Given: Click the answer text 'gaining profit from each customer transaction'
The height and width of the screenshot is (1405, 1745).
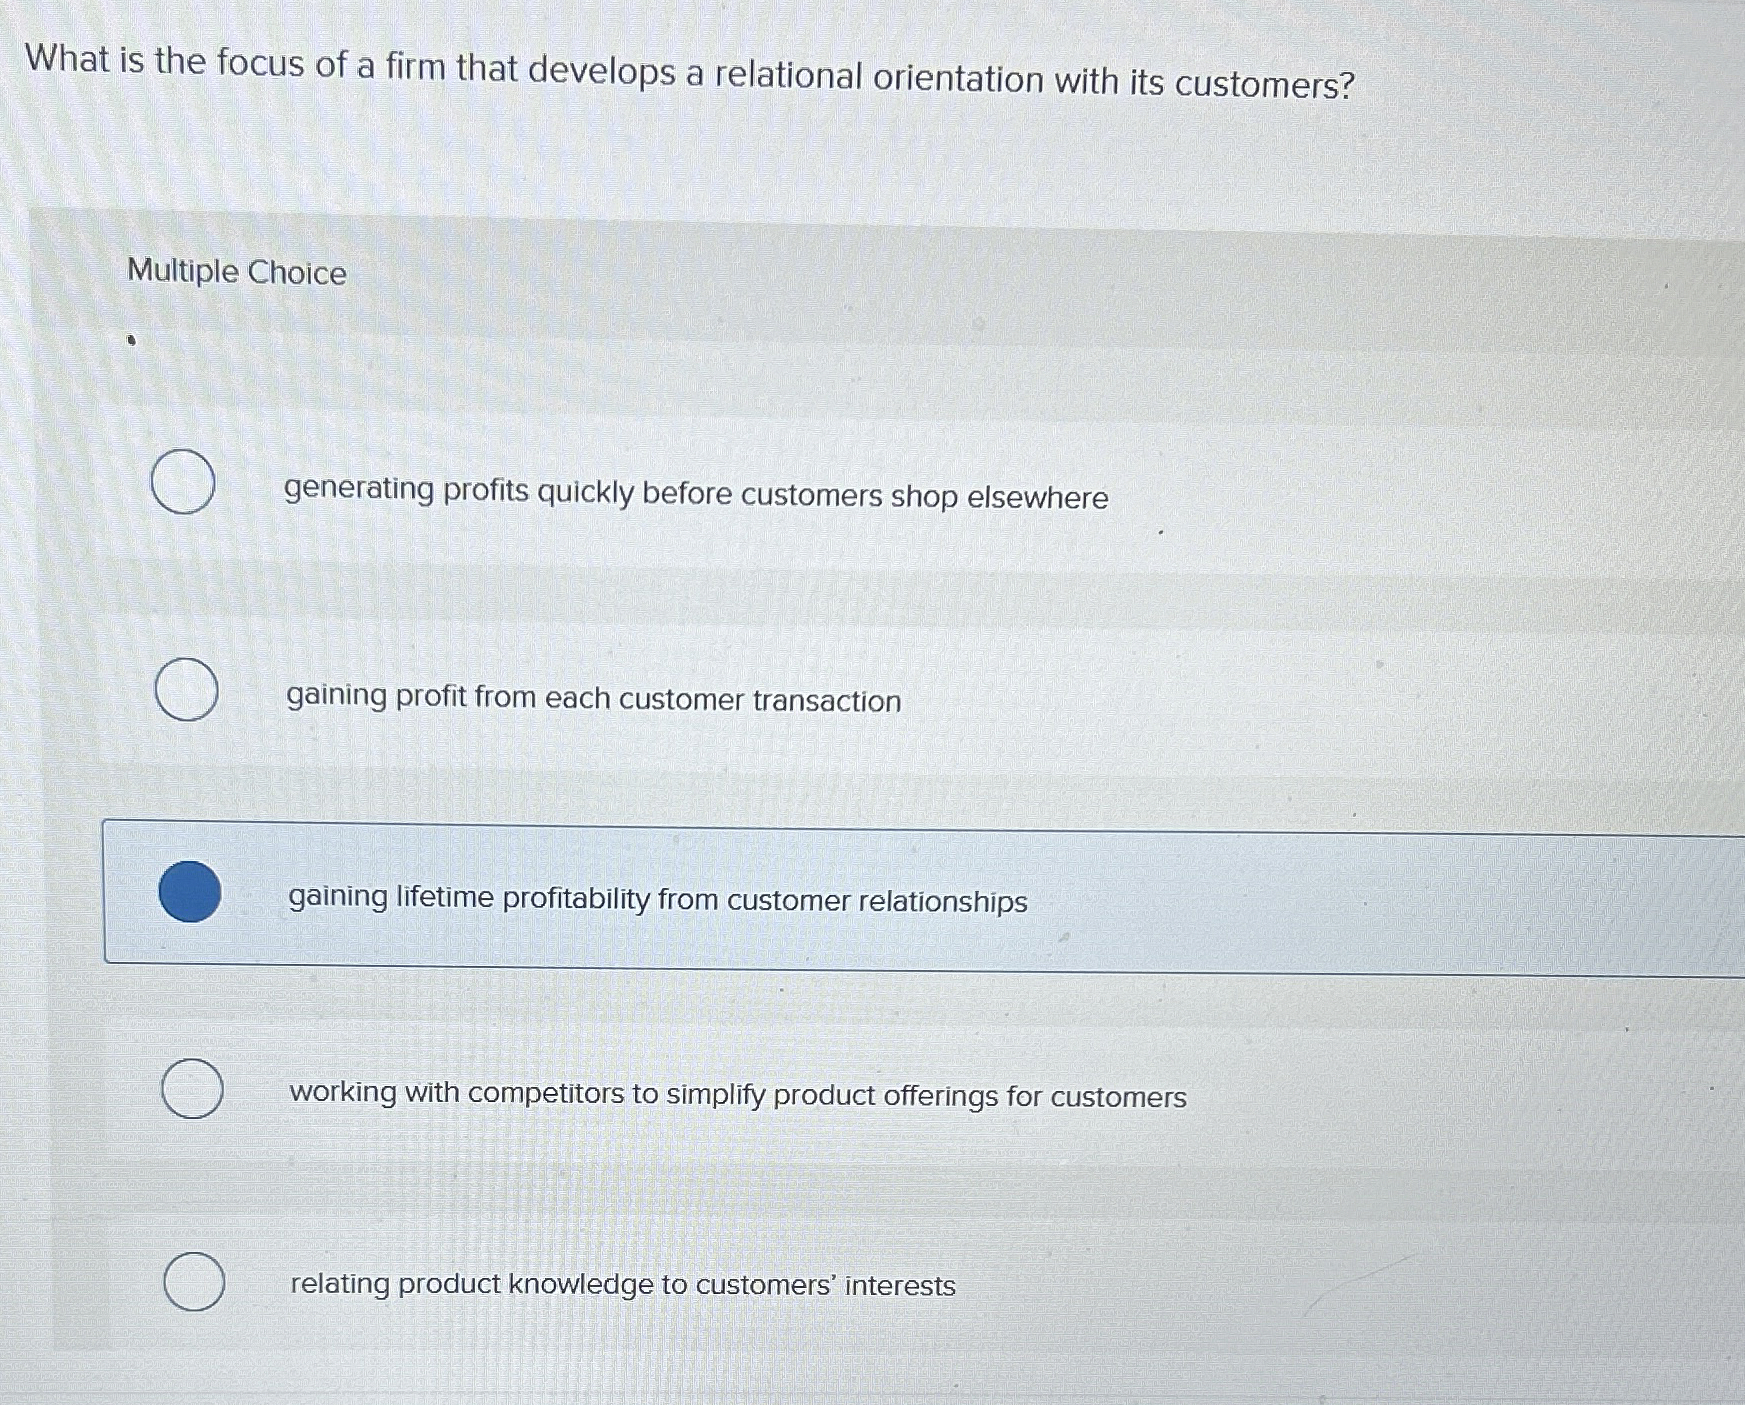Looking at the screenshot, I should (594, 698).
